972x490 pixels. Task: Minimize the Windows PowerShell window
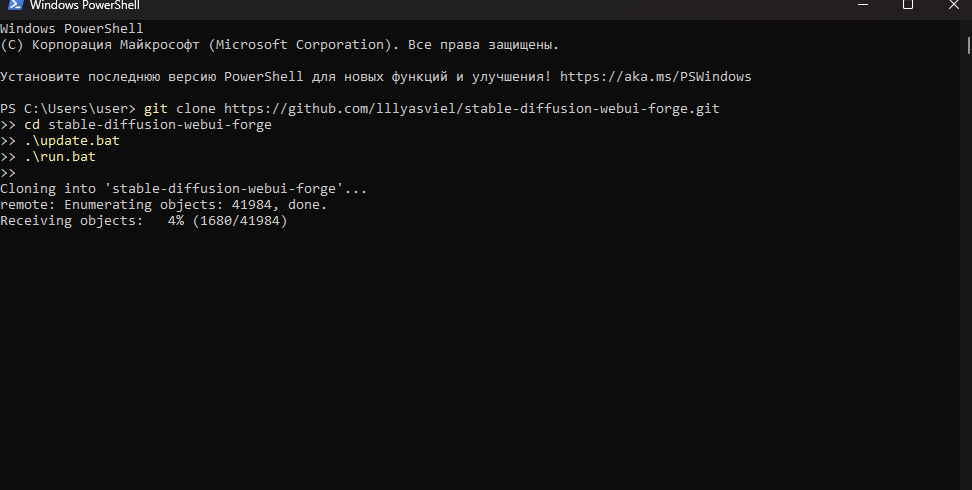pyautogui.click(x=862, y=5)
